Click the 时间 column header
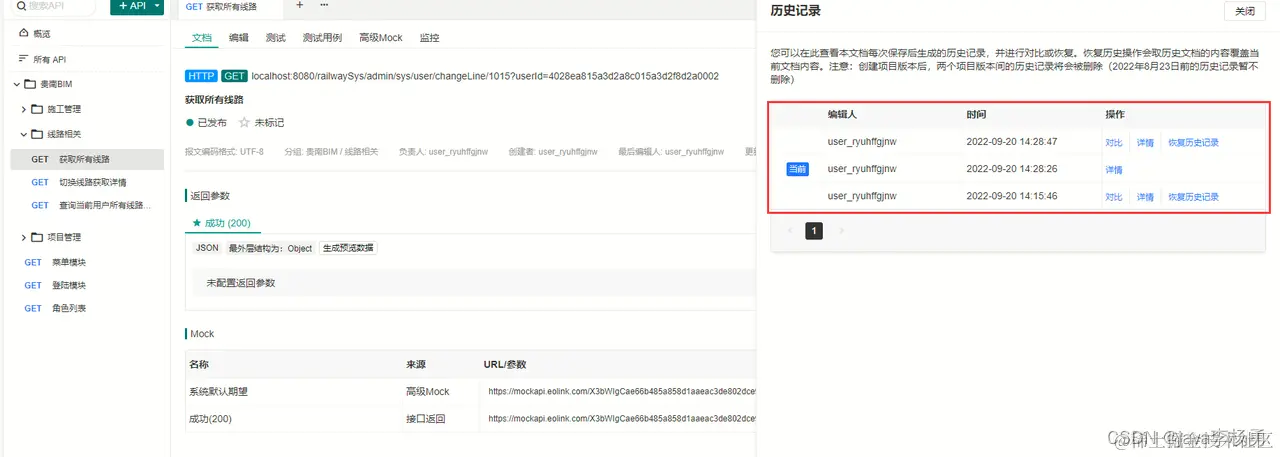Image resolution: width=1280 pixels, height=457 pixels. tap(977, 115)
